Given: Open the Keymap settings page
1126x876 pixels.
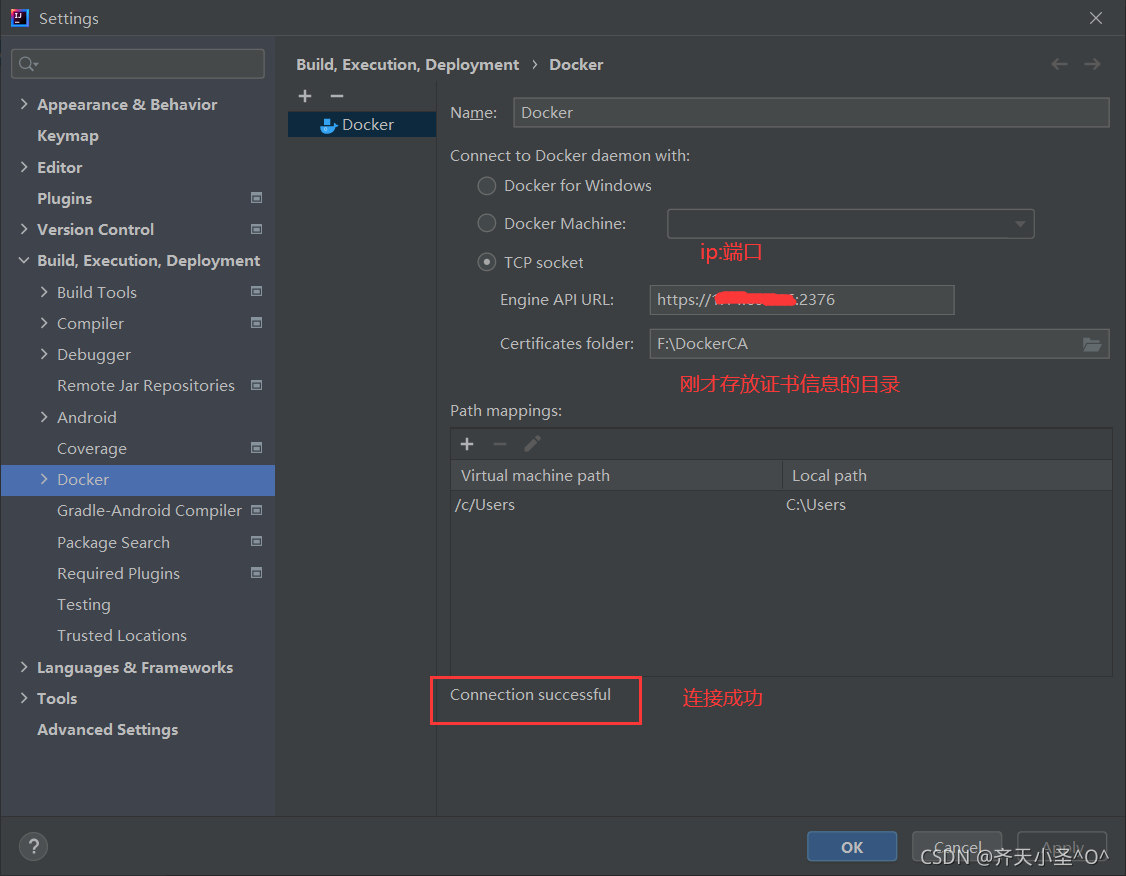Looking at the screenshot, I should 68,136.
